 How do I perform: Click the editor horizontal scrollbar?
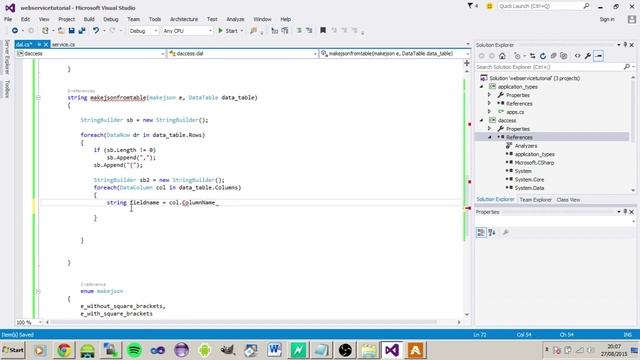click(x=244, y=322)
